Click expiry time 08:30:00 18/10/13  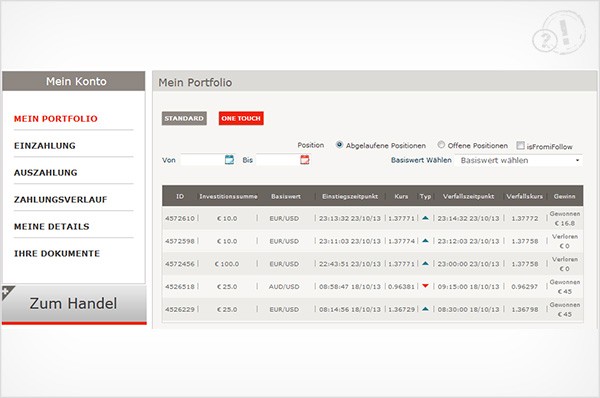coord(468,309)
